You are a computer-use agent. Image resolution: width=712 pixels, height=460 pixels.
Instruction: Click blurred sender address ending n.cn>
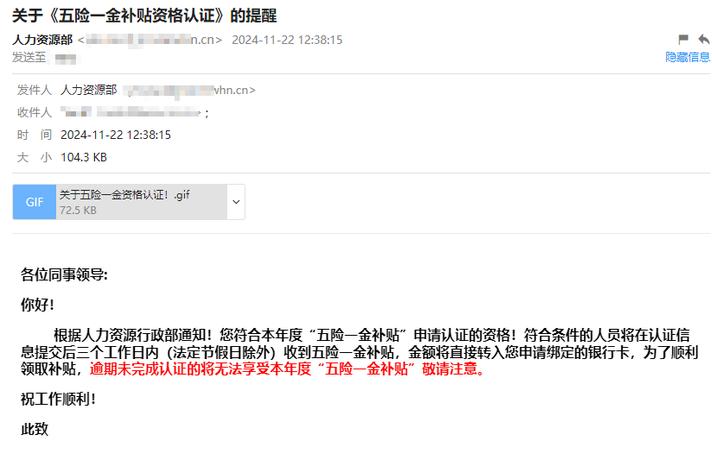(150, 40)
